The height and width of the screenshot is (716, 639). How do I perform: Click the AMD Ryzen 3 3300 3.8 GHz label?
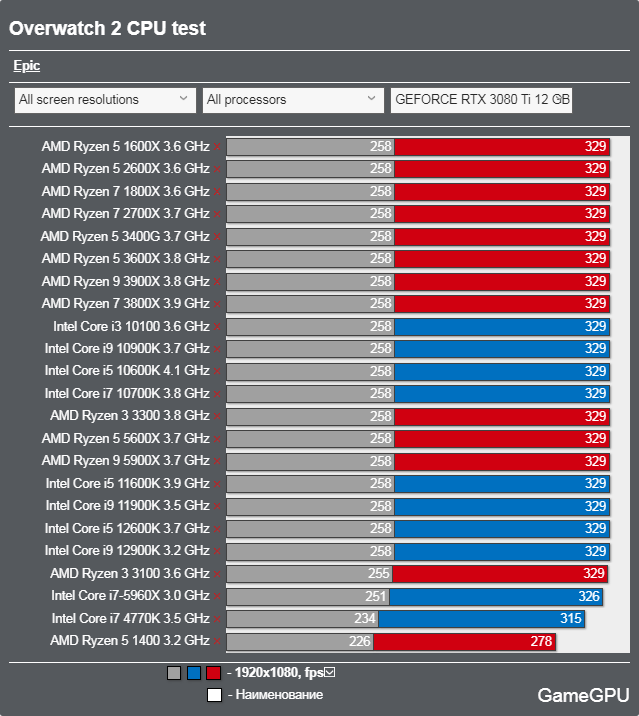point(130,416)
